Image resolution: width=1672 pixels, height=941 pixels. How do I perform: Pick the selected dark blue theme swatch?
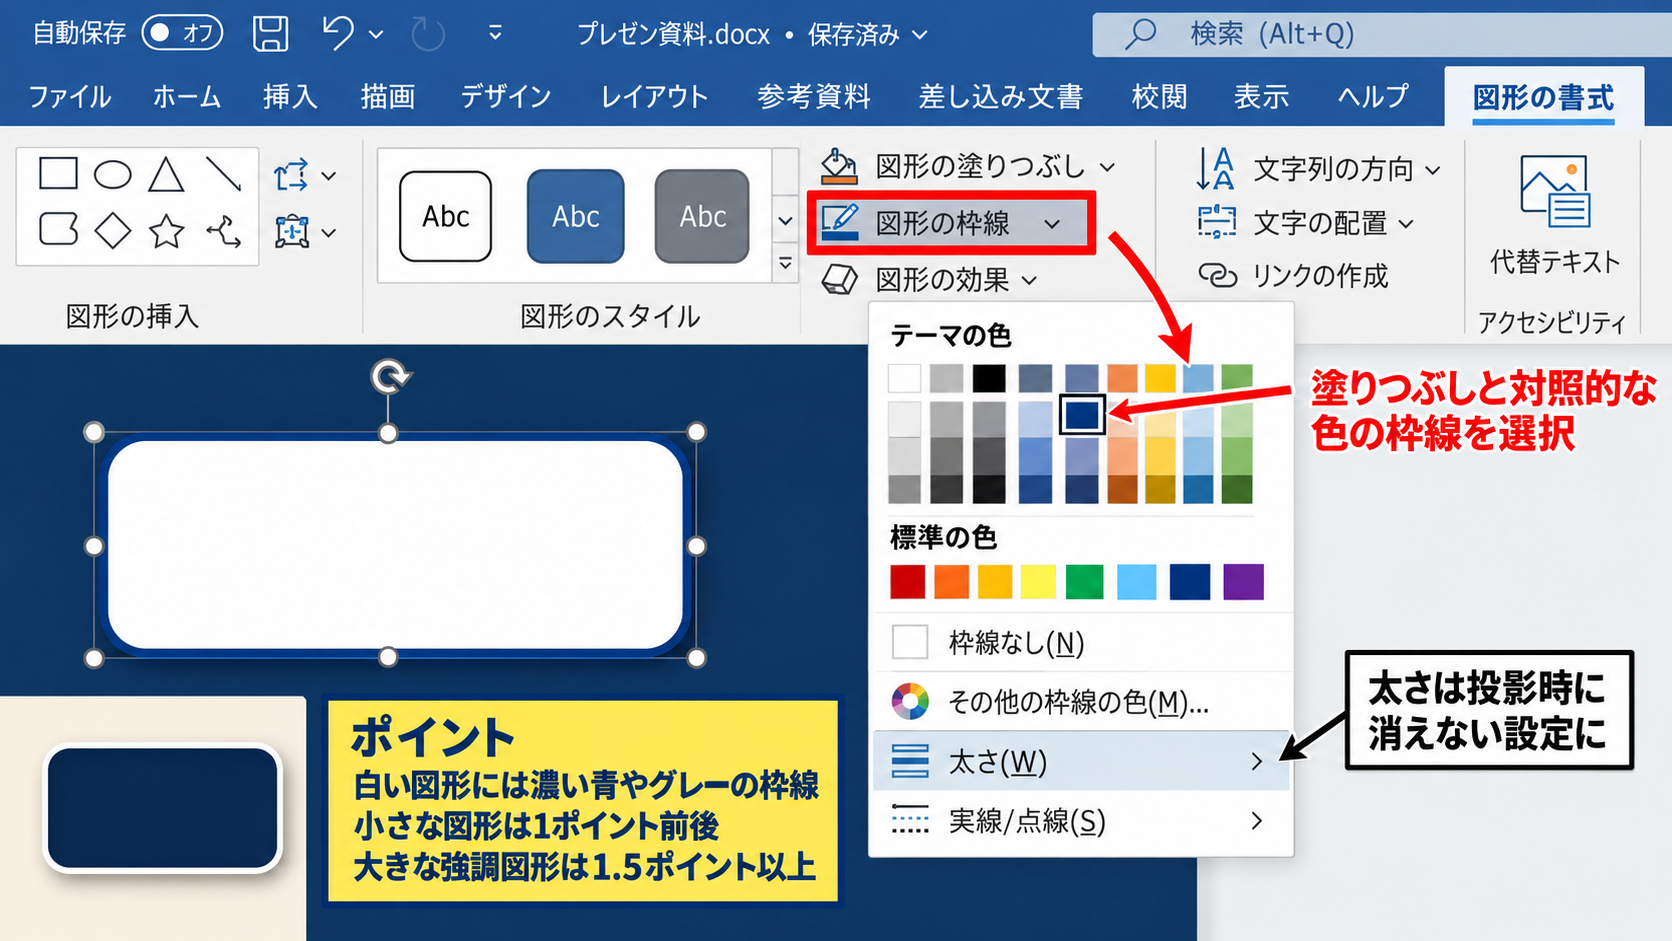pos(1082,415)
